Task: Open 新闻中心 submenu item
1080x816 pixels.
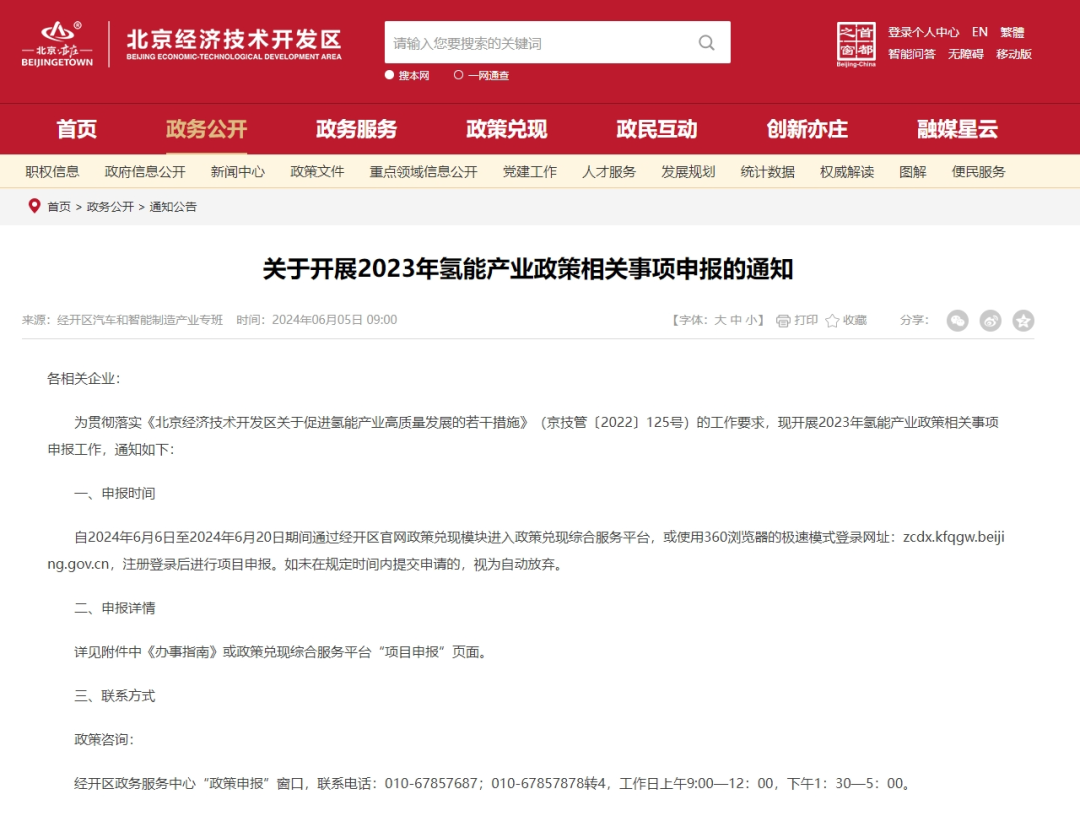Action: point(238,171)
